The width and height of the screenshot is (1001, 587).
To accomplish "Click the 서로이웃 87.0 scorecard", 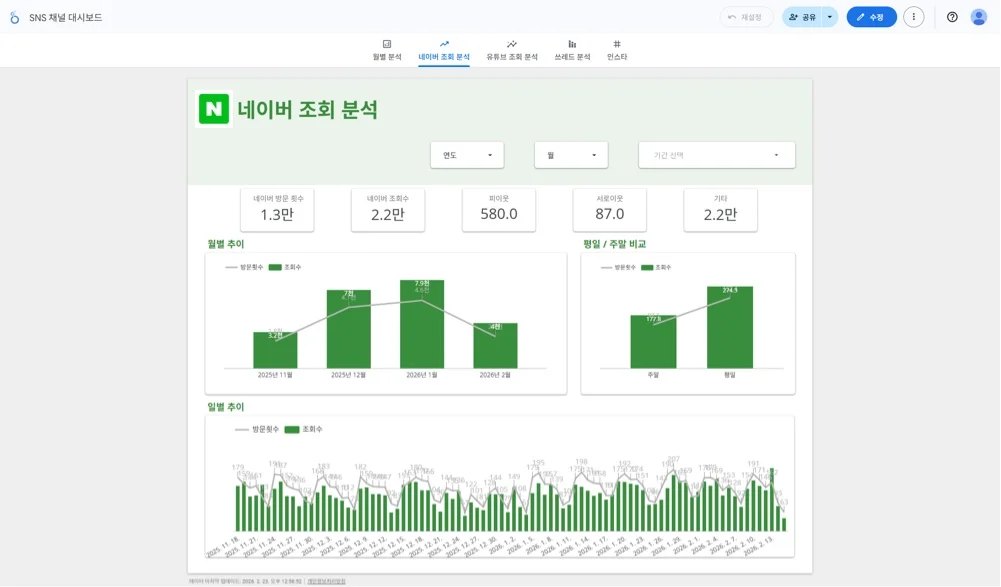I will click(610, 210).
